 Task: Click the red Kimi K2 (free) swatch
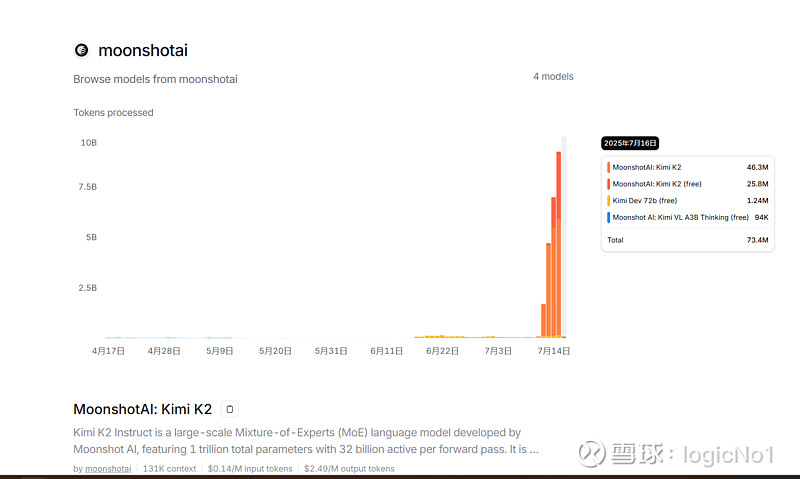pyautogui.click(x=608, y=184)
